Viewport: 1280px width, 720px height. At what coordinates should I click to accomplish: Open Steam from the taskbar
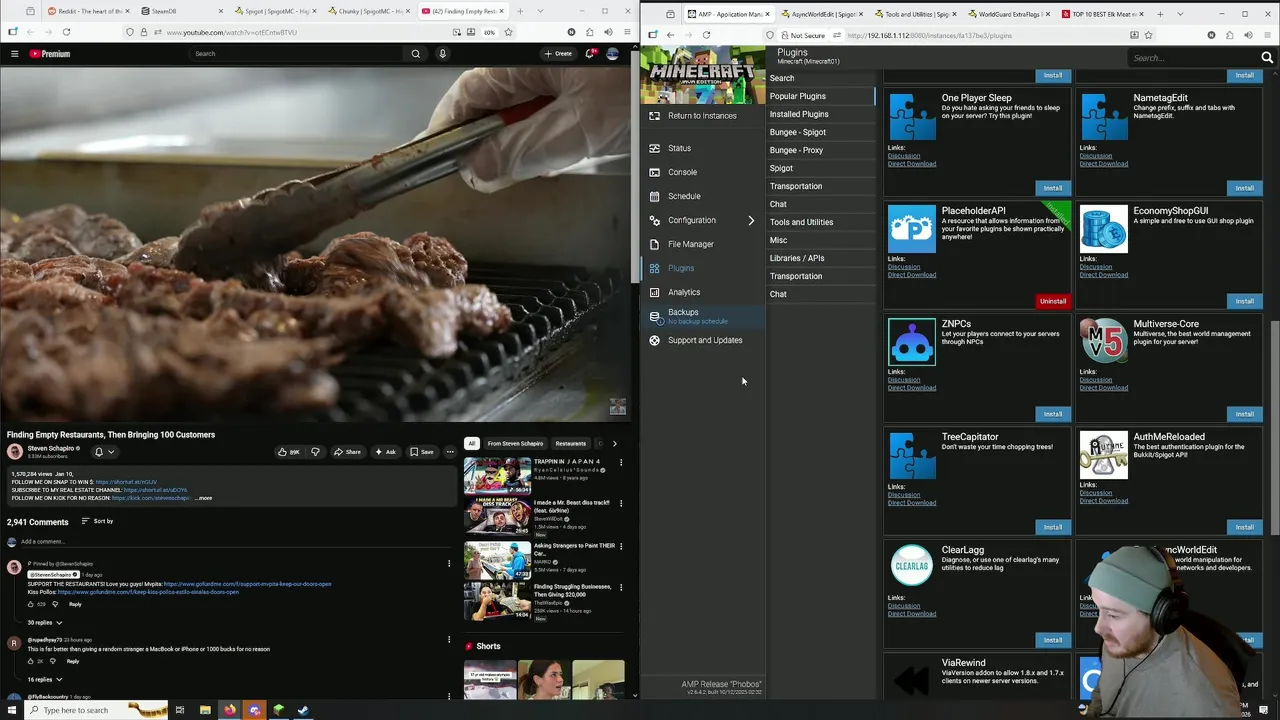coord(303,710)
